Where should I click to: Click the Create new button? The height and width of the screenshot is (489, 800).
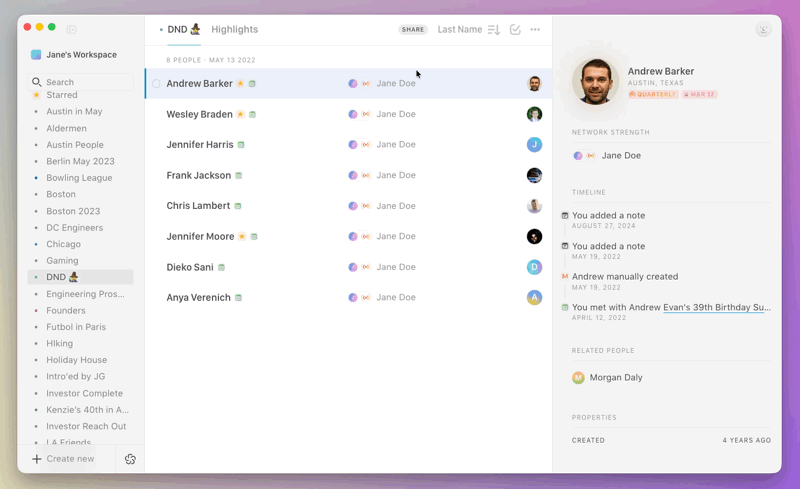pos(63,459)
